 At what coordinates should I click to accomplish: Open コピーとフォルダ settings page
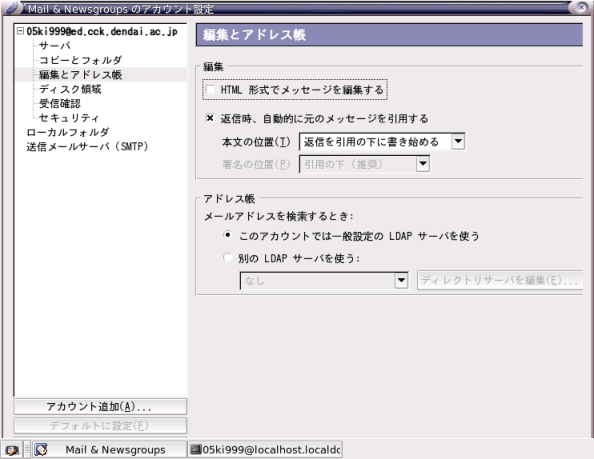81,60
